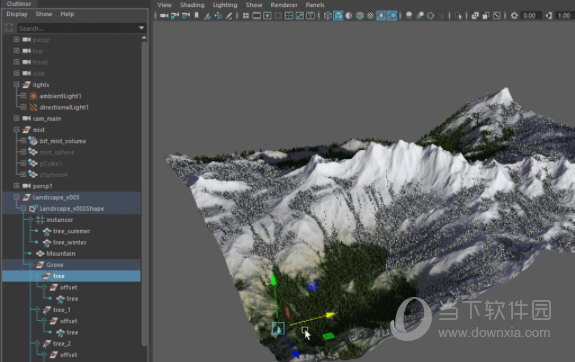Collapse the landscape_v003 node

[16, 197]
